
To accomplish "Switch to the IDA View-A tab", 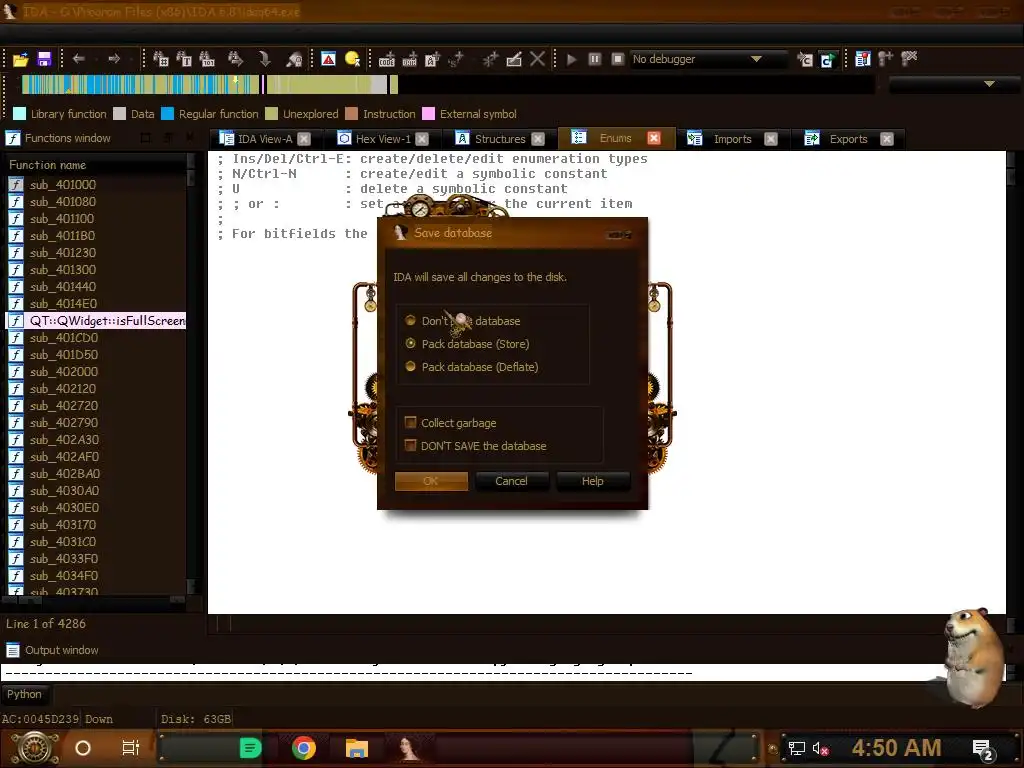I will tap(264, 139).
